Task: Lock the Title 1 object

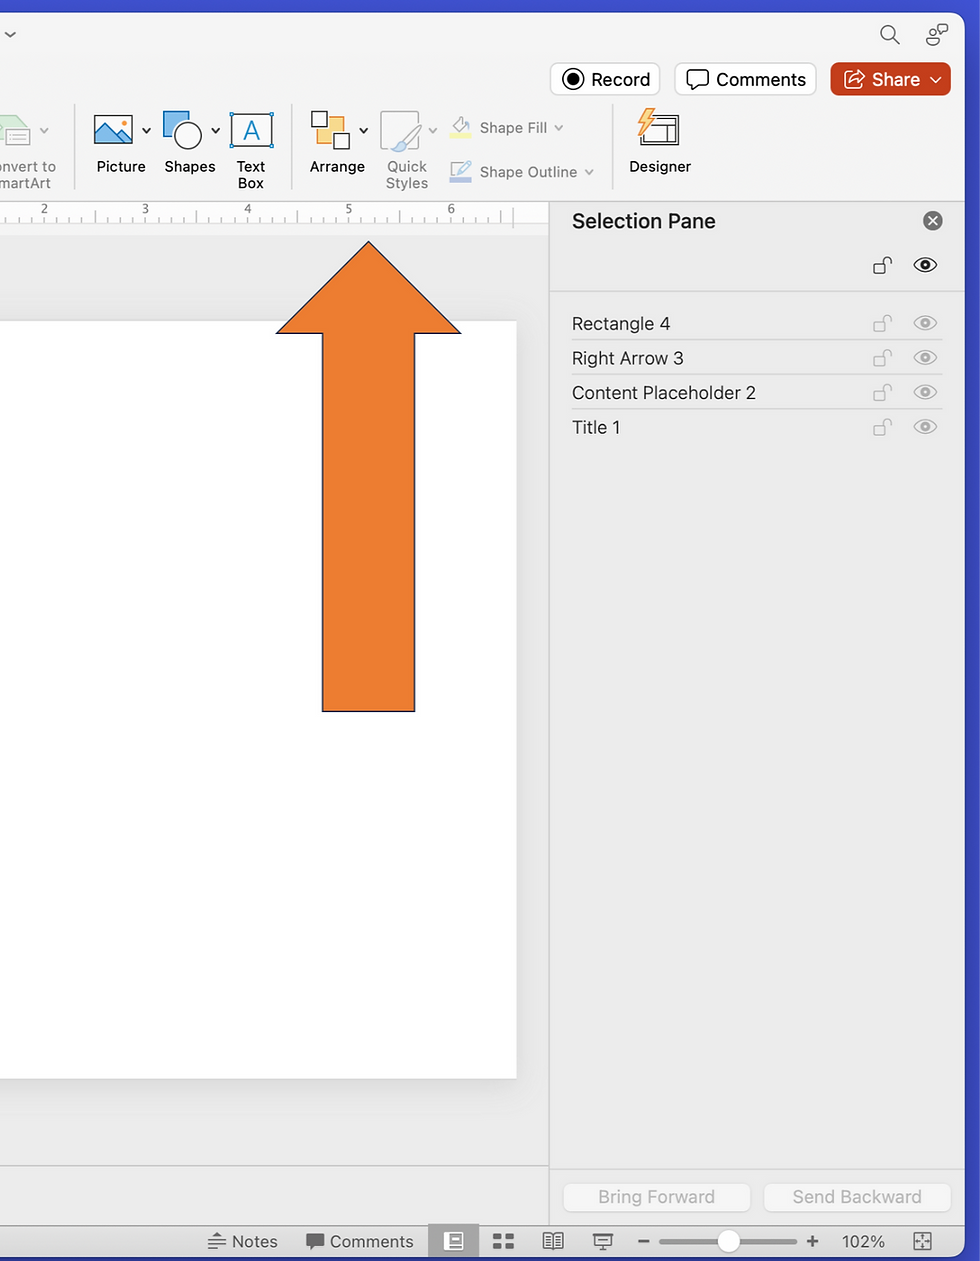Action: pos(881,426)
